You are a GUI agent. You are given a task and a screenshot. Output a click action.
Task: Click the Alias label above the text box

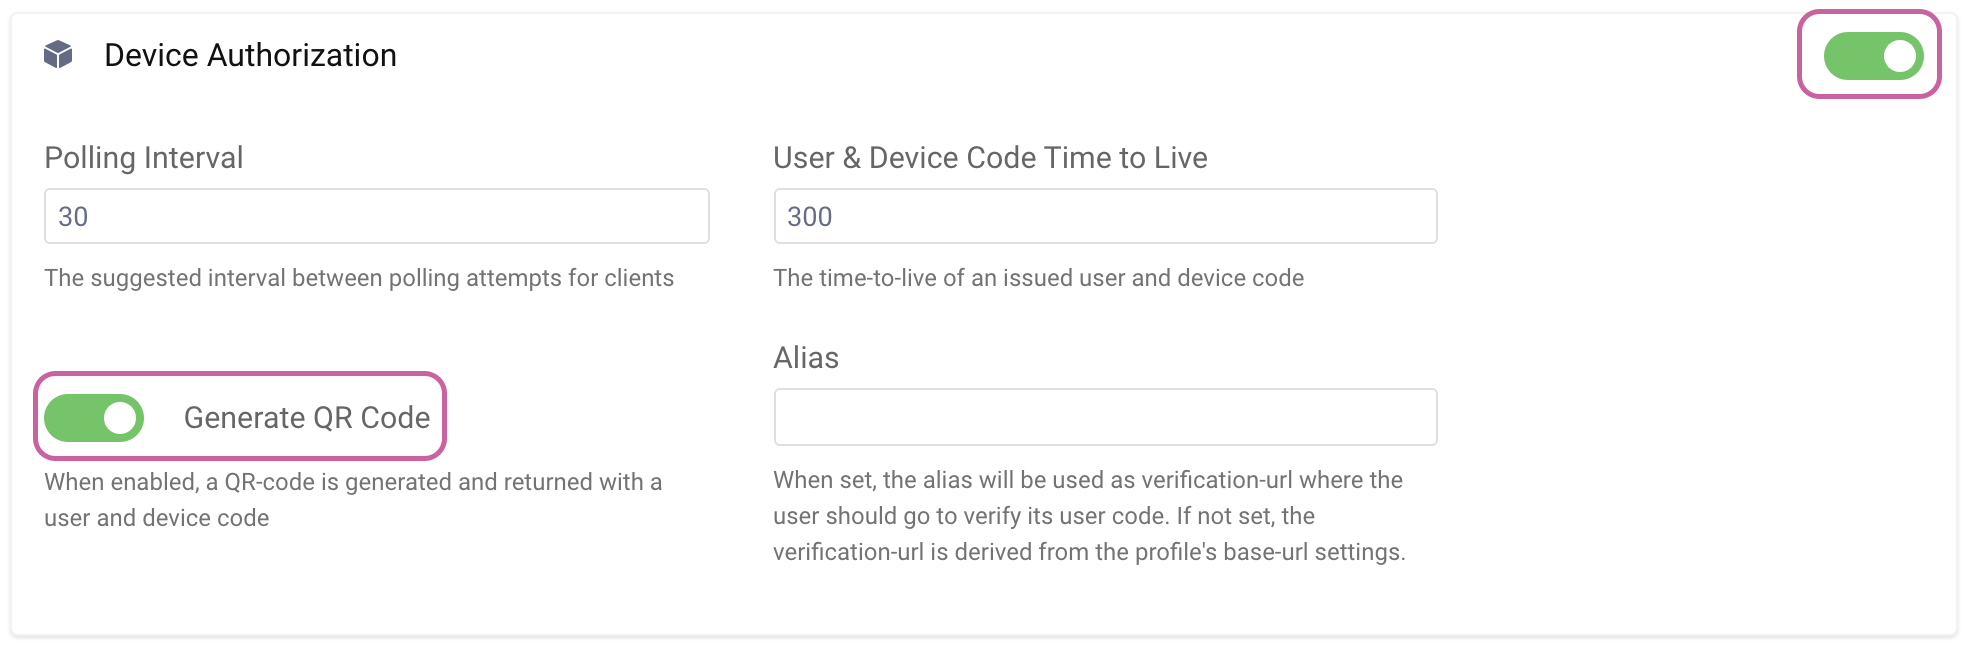click(x=805, y=357)
